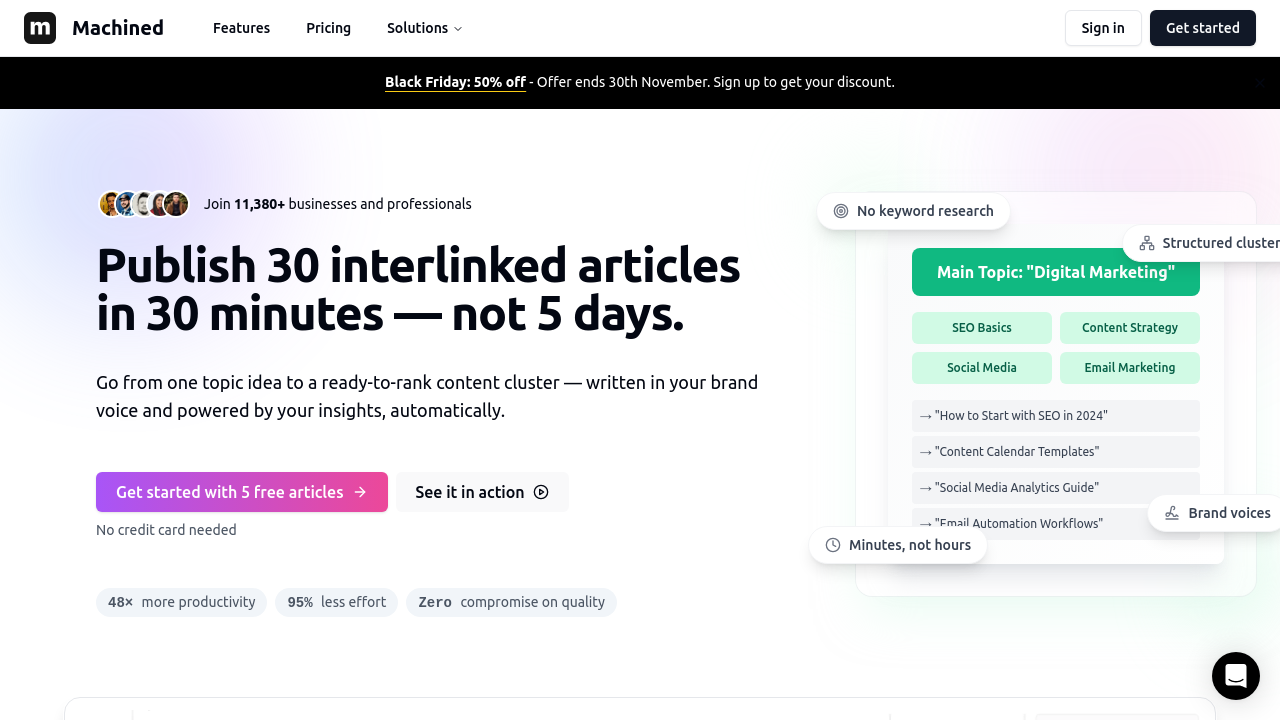Click the clock icon beside Minutes, not hours

tap(833, 545)
